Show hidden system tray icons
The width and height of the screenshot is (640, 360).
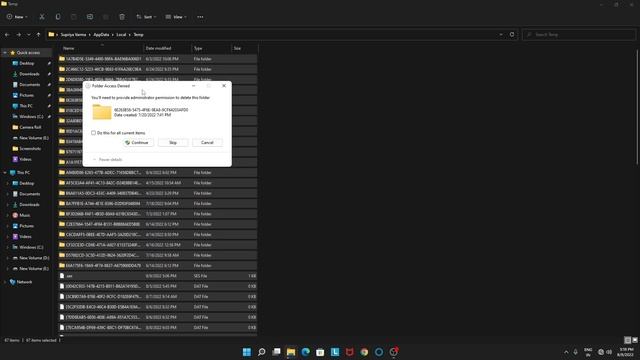(x=566, y=352)
